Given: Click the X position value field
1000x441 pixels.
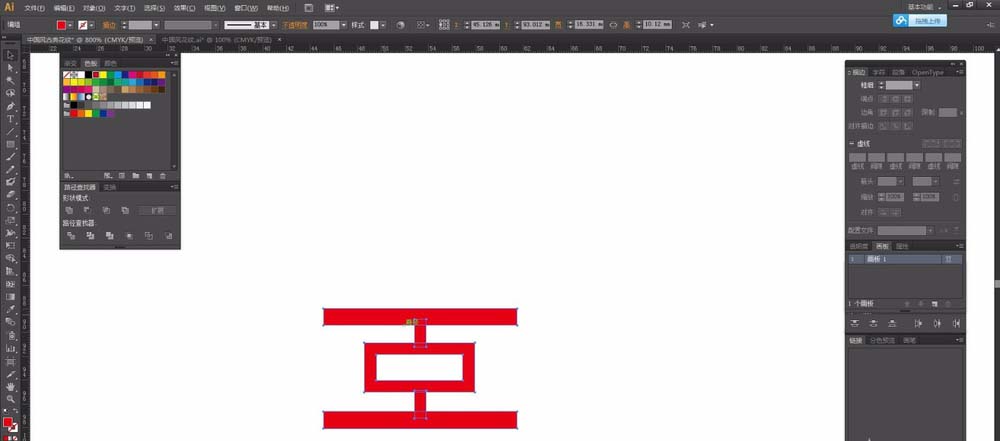Looking at the screenshot, I should coord(486,25).
